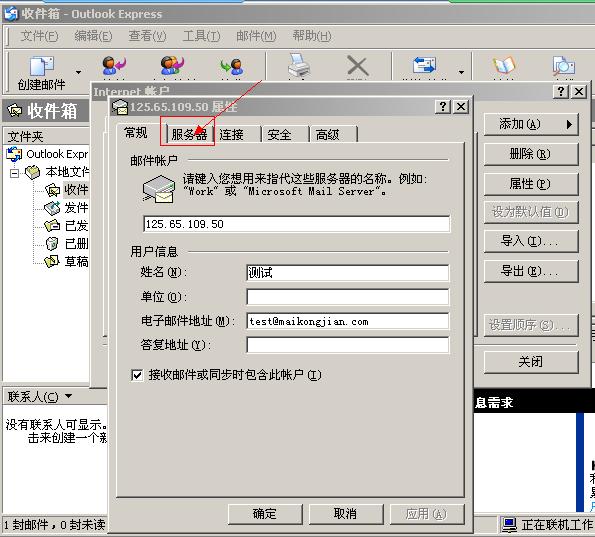Click the 单位(O) organization input field
Image resolution: width=595 pixels, height=537 pixels.
click(347, 297)
